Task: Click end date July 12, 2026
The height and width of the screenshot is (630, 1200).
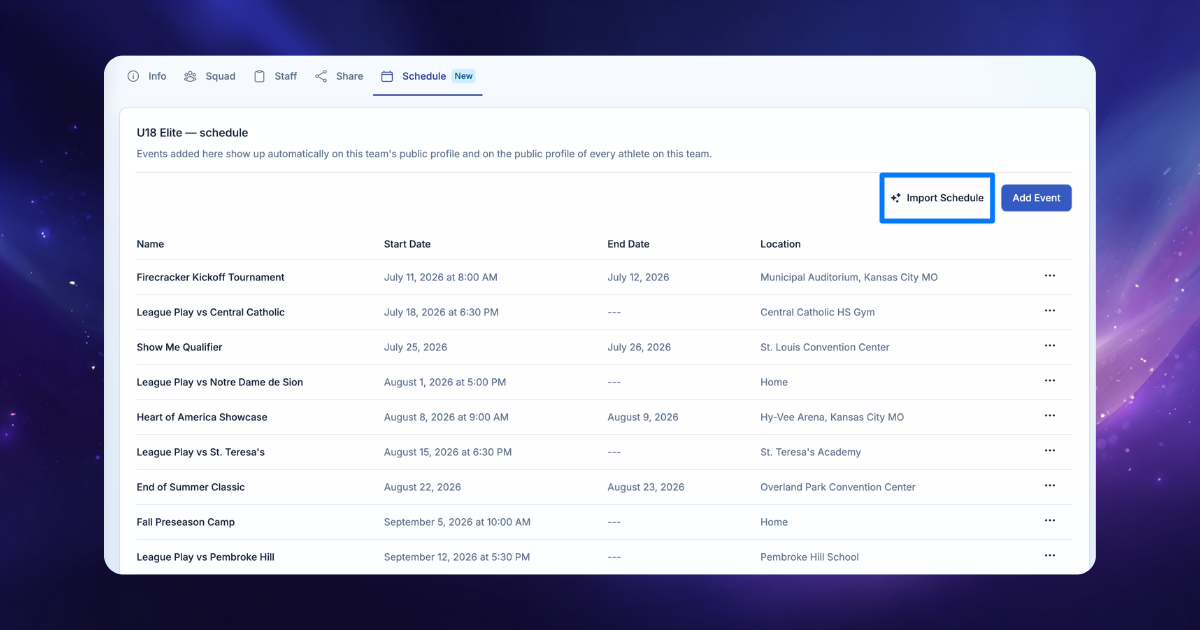Action: 639,277
